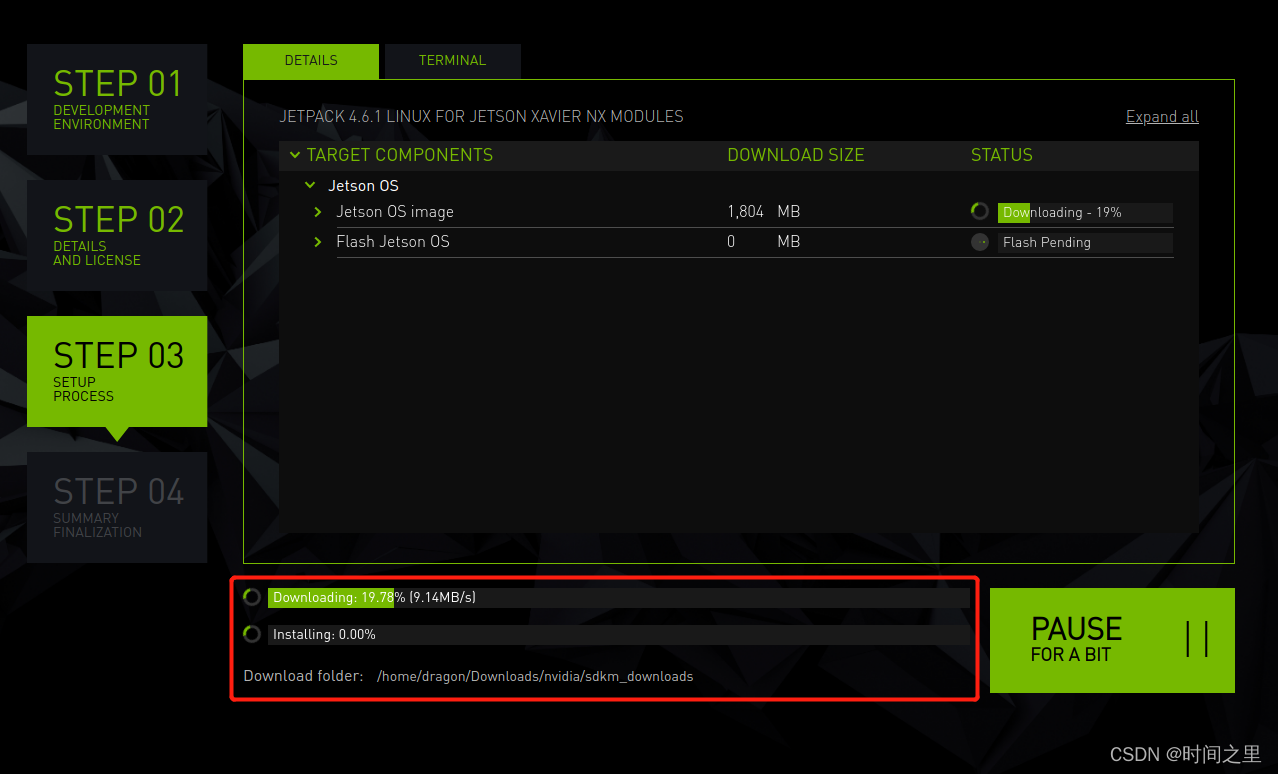Select STEP 03 Setup Process
This screenshot has height=774, width=1278.
pyautogui.click(x=117, y=371)
